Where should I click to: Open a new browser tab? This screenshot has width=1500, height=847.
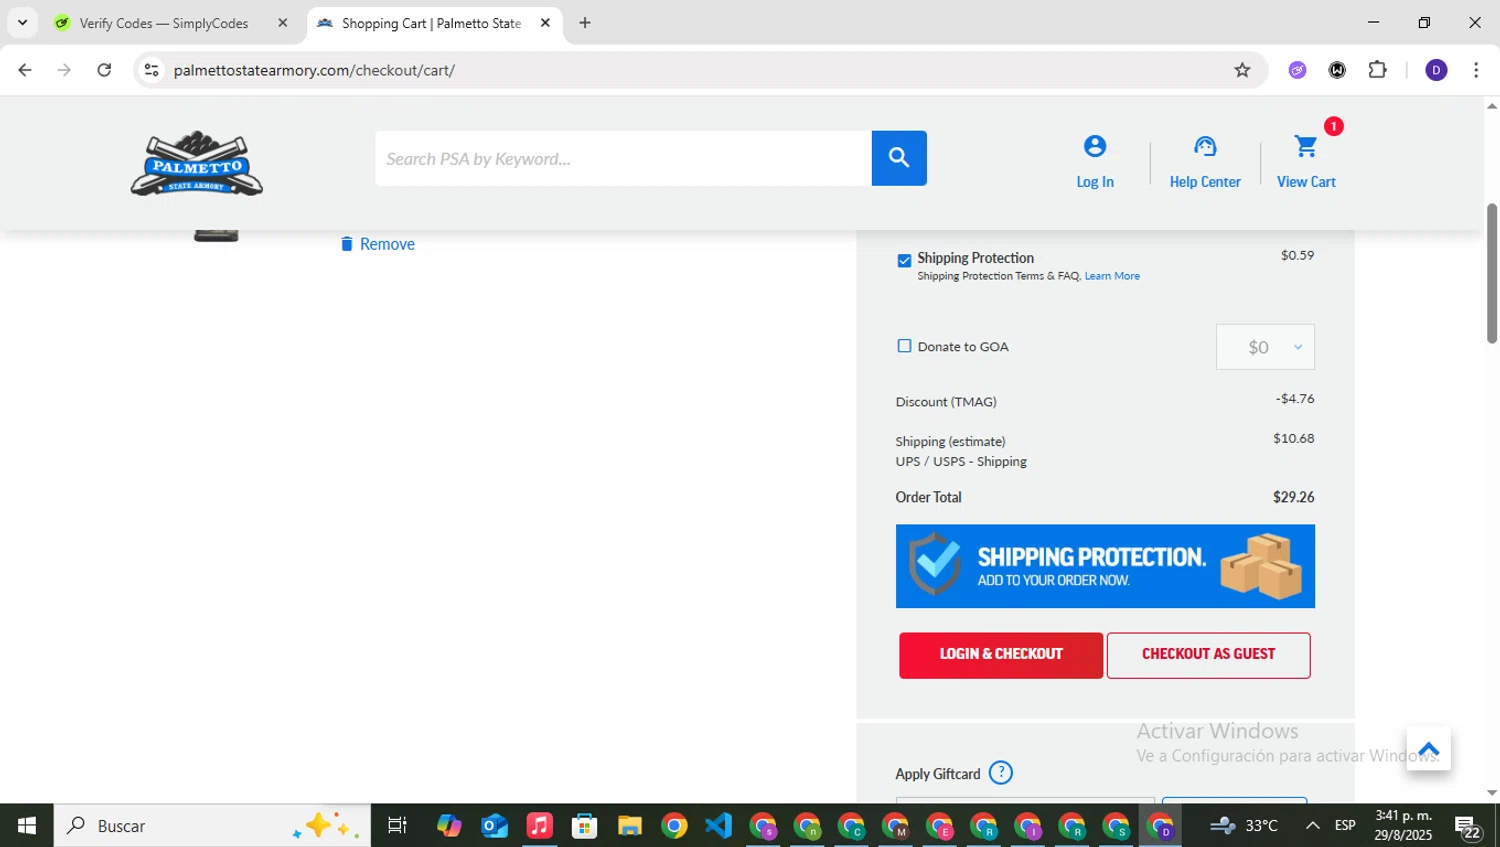click(585, 22)
